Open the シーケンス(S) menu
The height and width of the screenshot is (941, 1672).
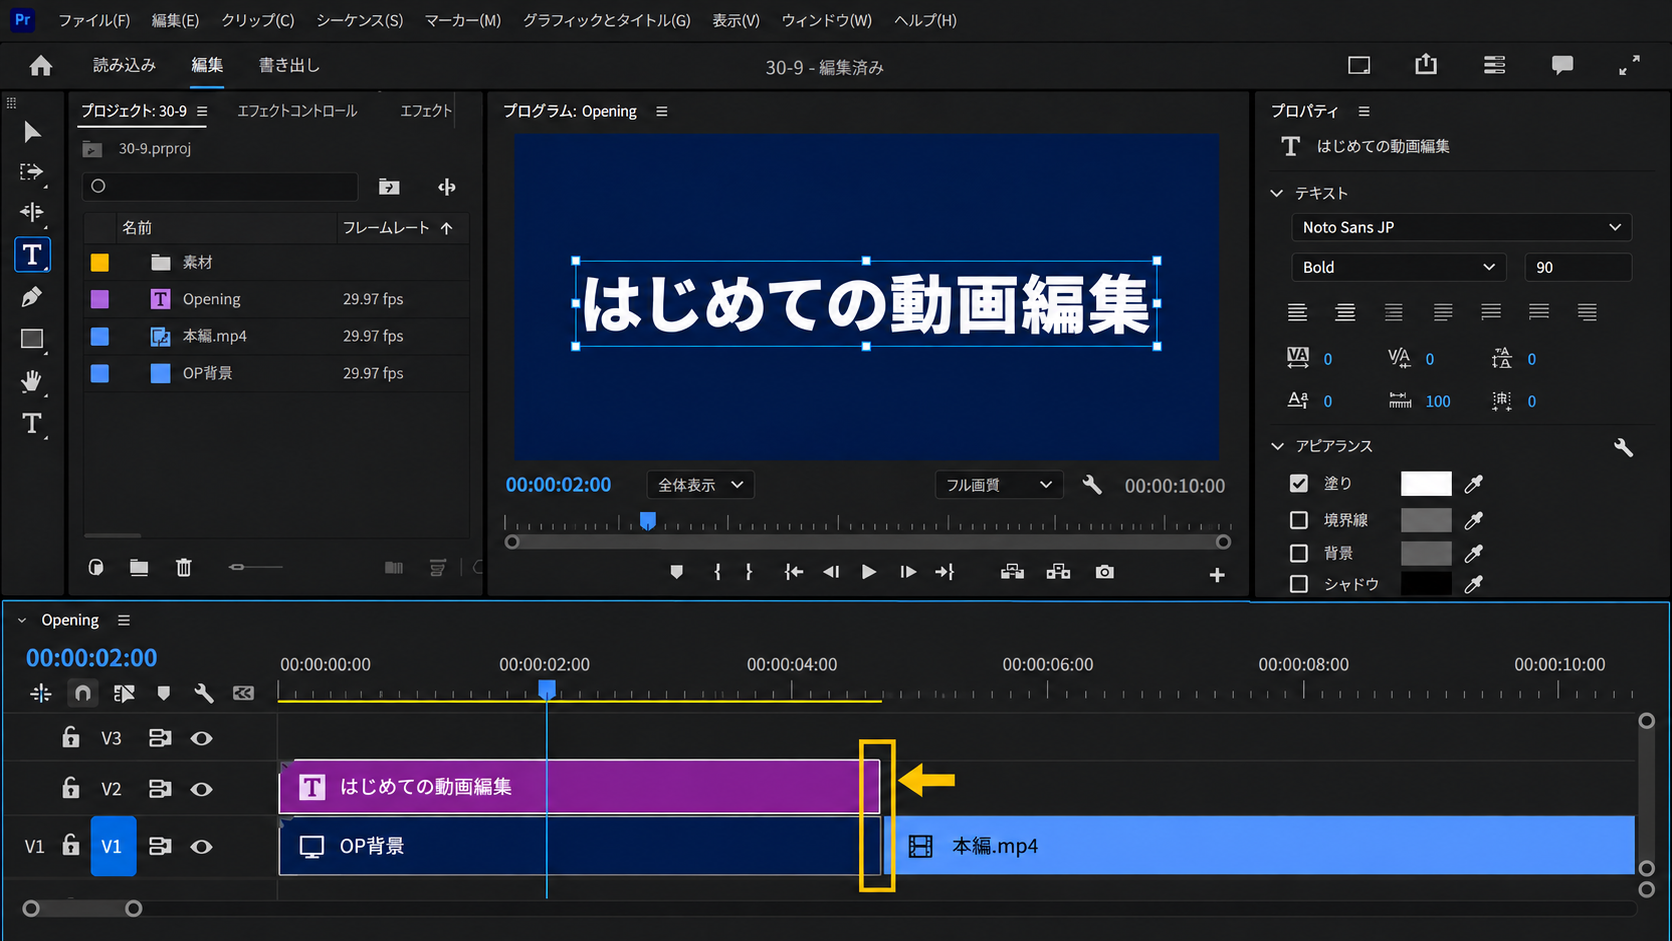click(x=359, y=20)
